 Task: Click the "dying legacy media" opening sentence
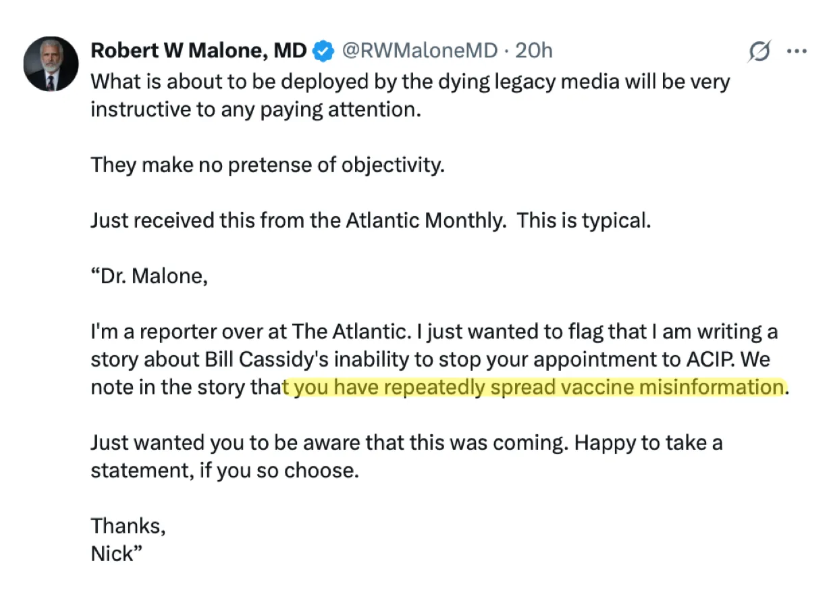coord(410,81)
